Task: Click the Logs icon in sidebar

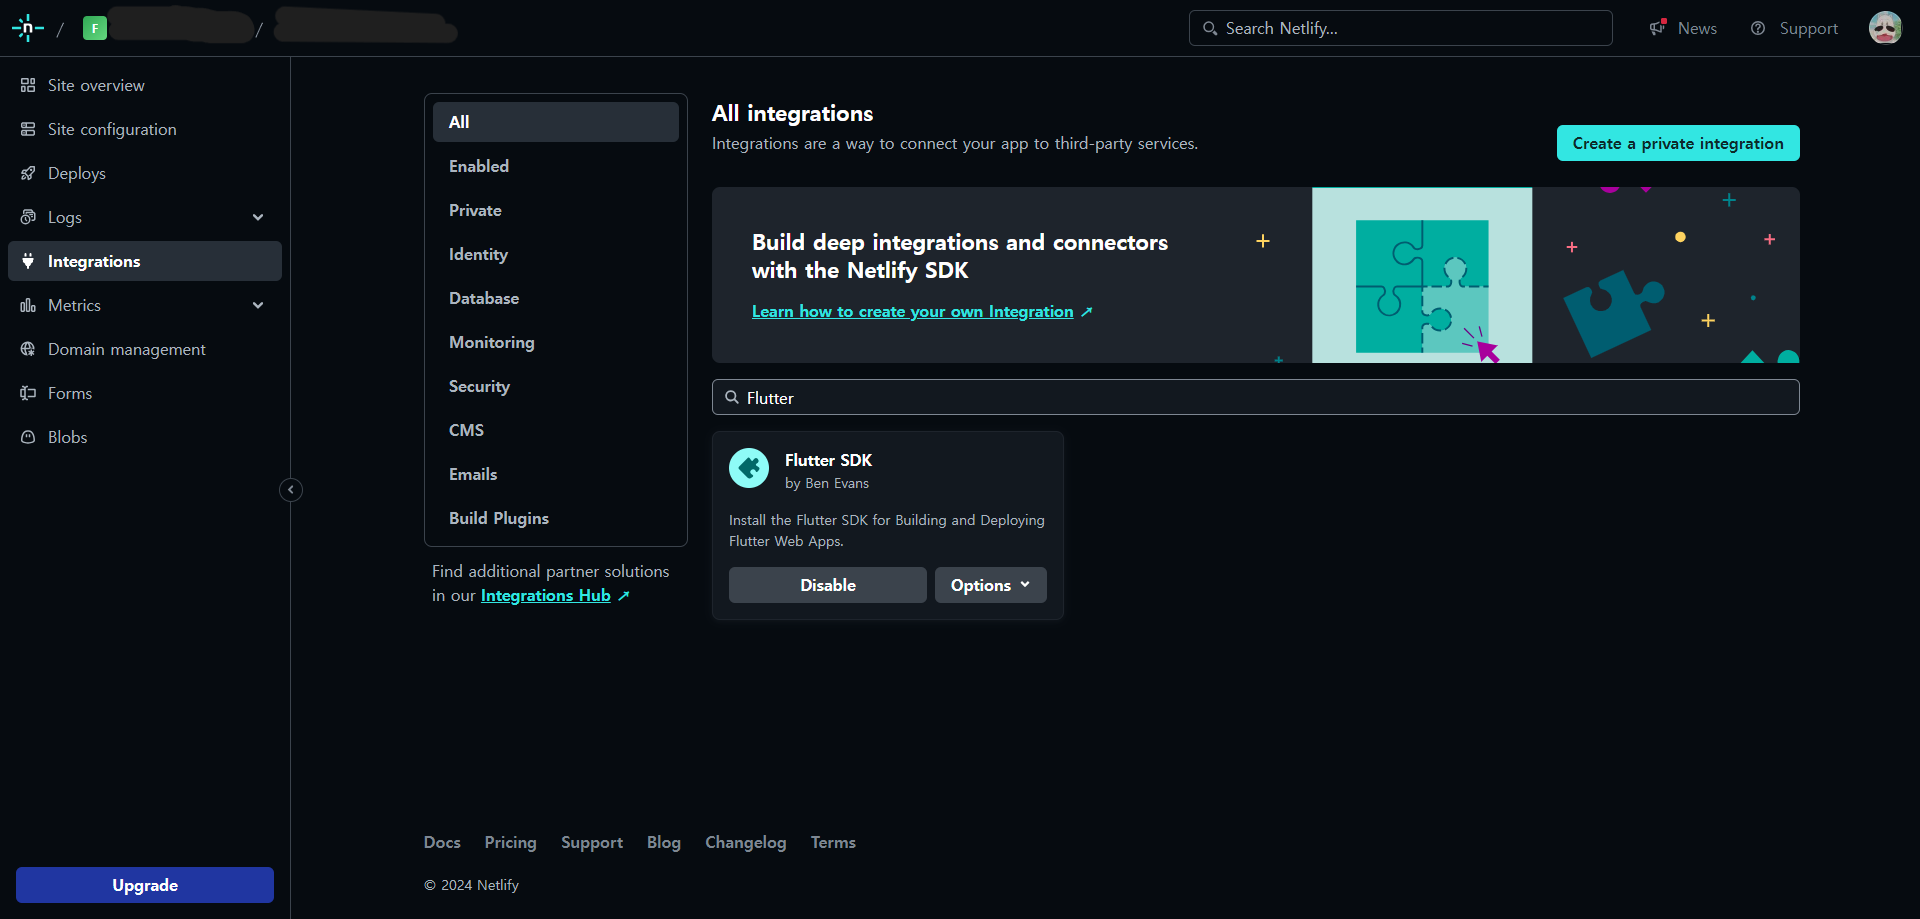Action: [28, 217]
